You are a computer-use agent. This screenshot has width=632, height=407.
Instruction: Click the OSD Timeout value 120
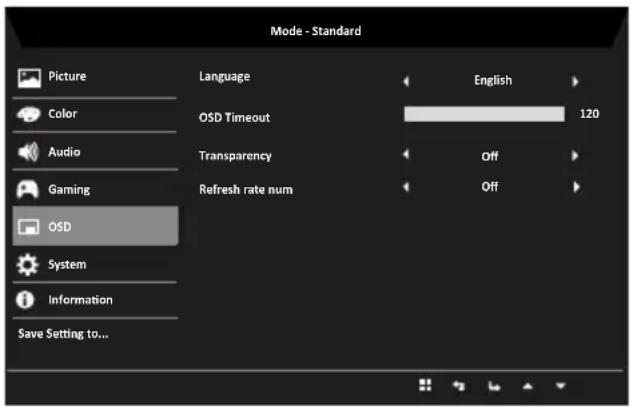[589, 114]
